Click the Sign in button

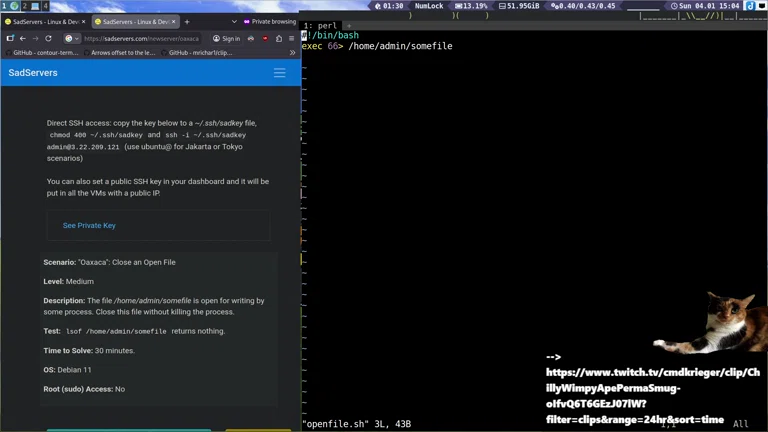point(226,38)
